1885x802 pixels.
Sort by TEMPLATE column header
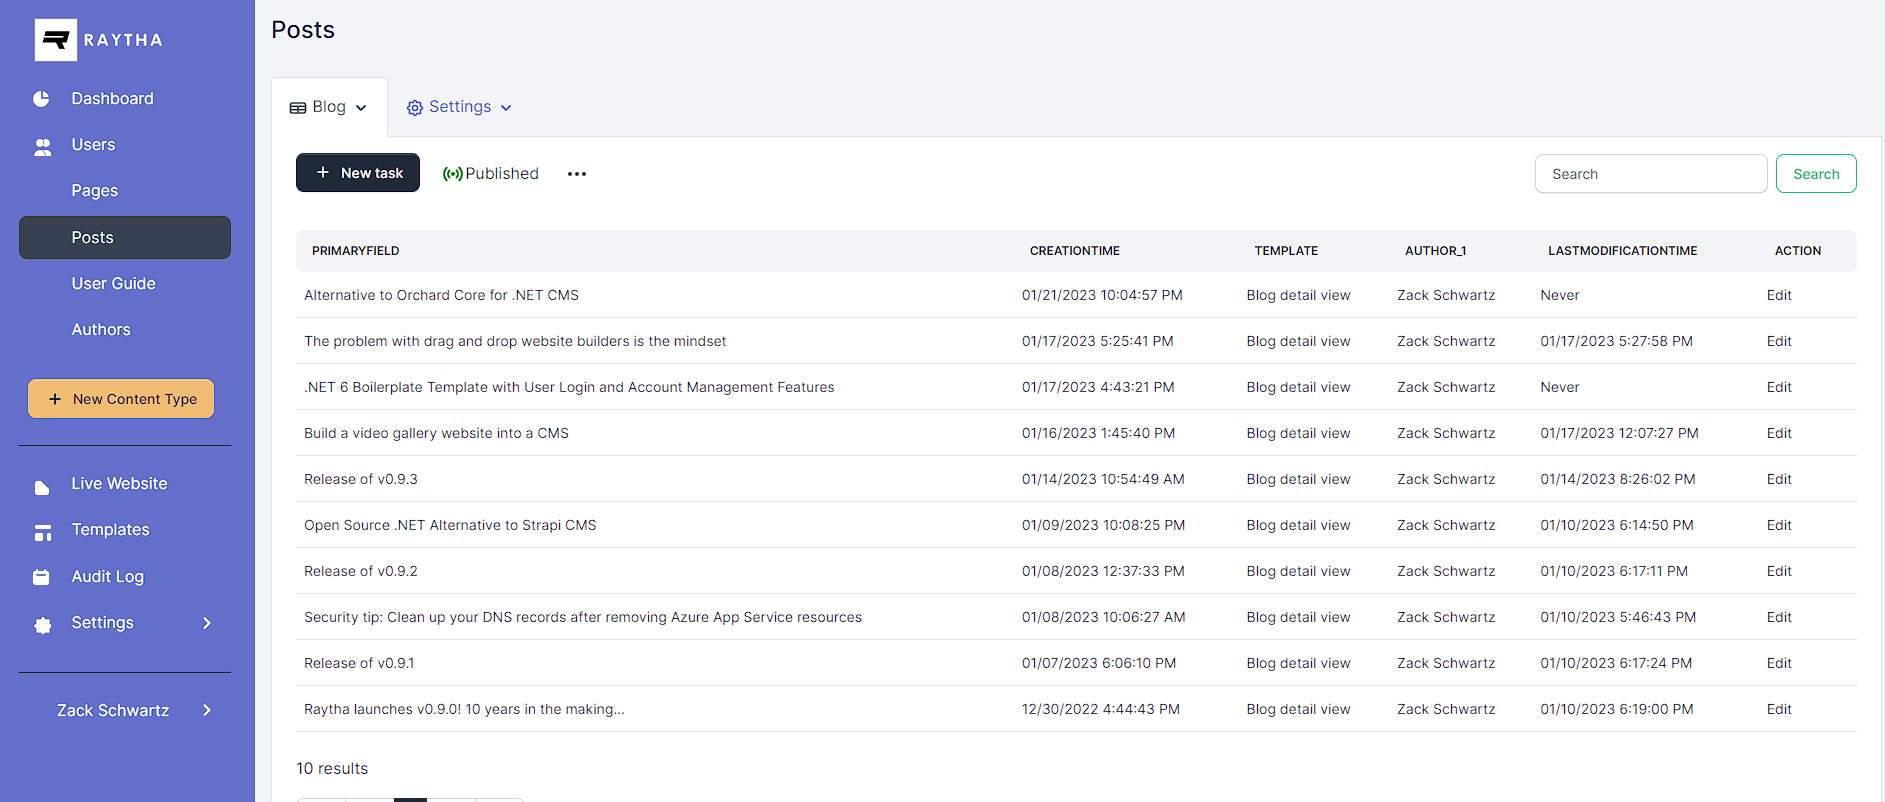tap(1286, 251)
